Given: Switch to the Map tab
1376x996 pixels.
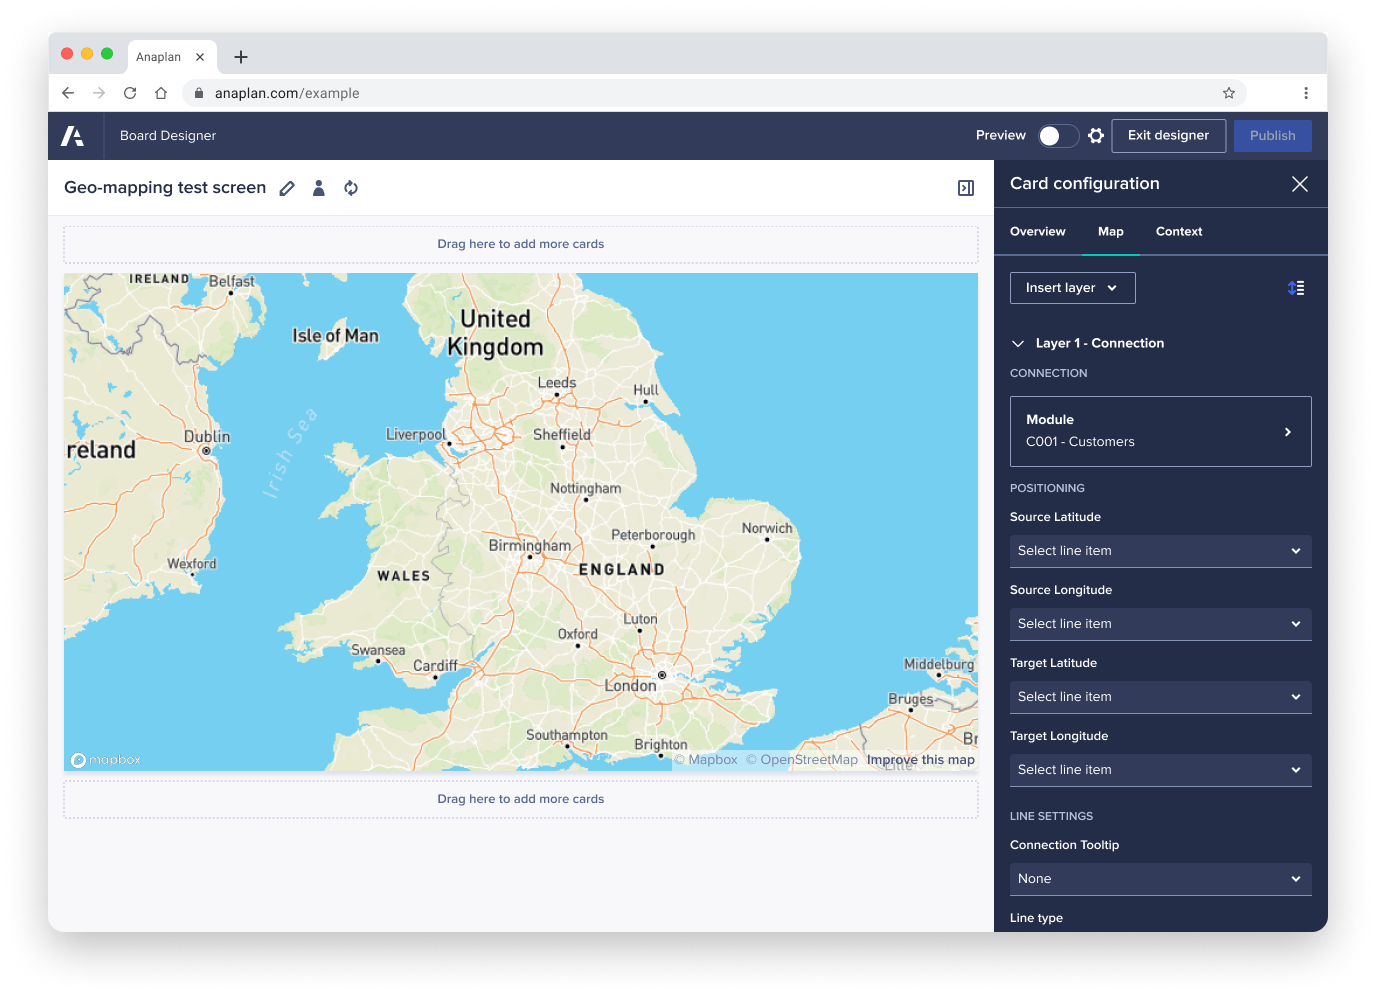Looking at the screenshot, I should 1111,232.
